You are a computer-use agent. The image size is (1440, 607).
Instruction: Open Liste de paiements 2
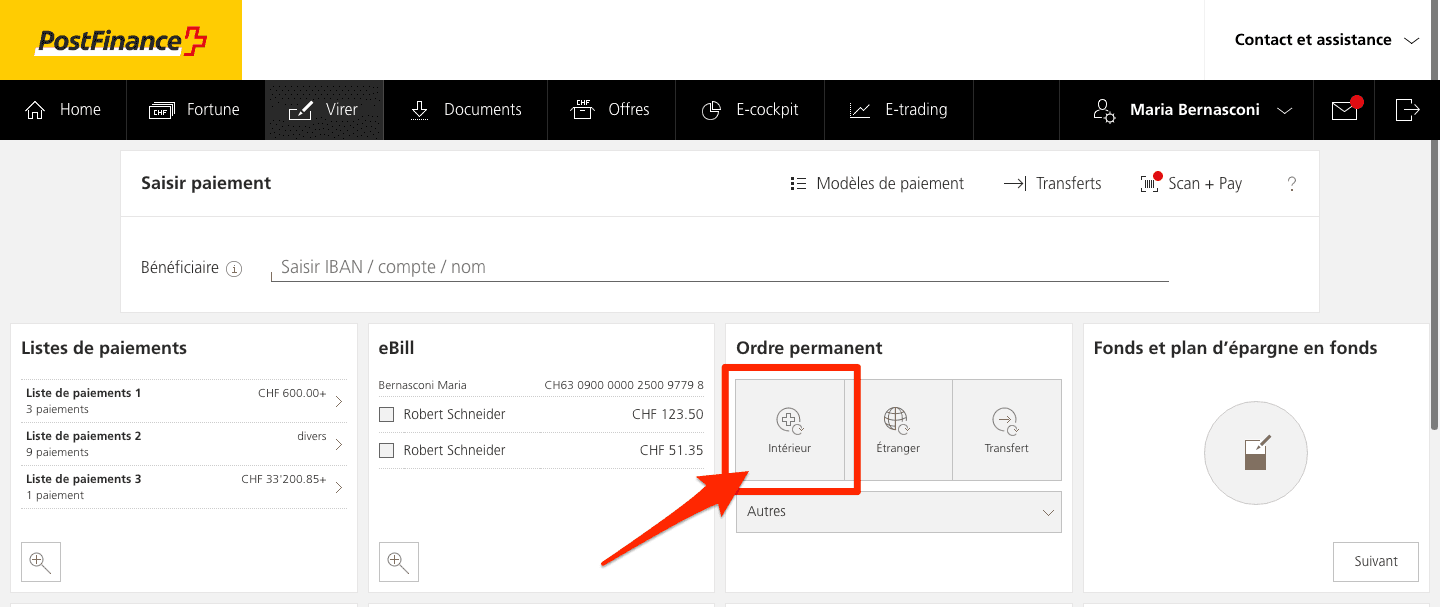184,444
